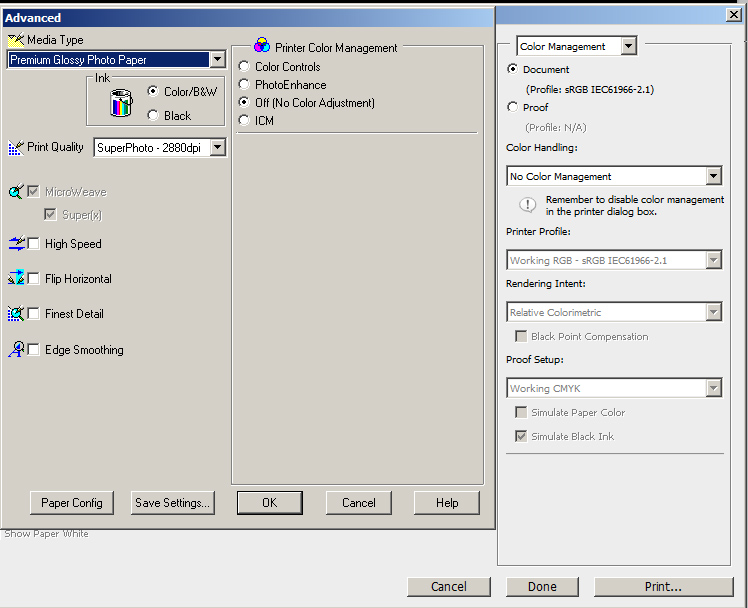Viewport: 748px width, 608px height.
Task: Click the Flip Horizontal icon
Action: point(15,279)
